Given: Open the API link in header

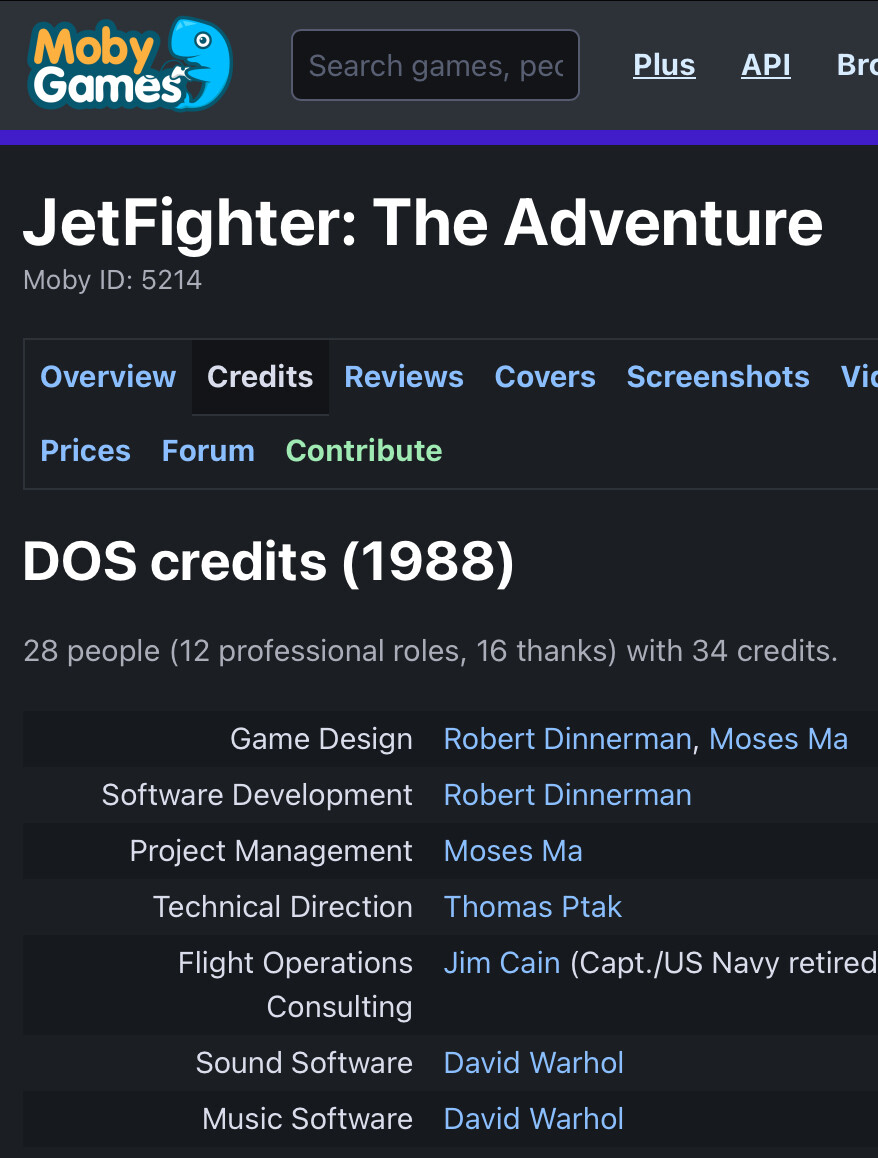Looking at the screenshot, I should pyautogui.click(x=766, y=65).
